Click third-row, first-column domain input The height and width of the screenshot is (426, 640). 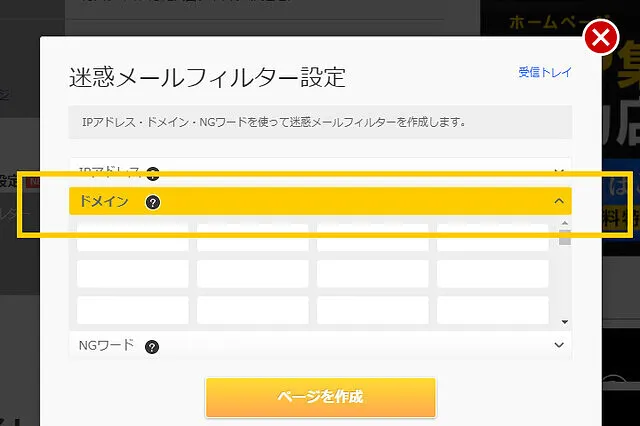[x=132, y=309]
